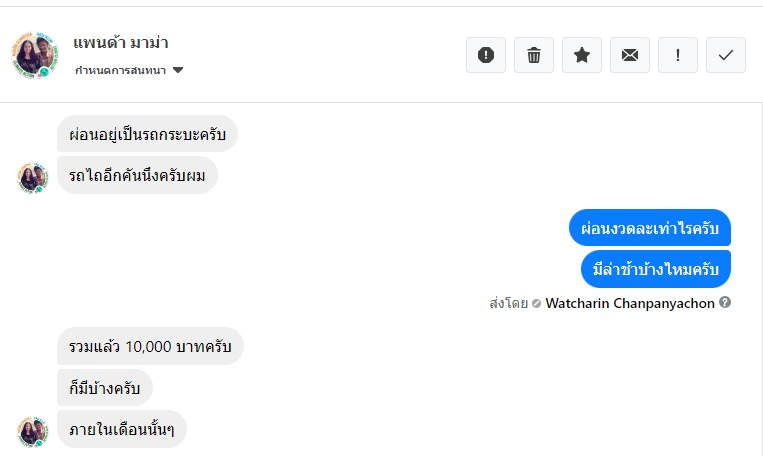Open sender link Watcharin Chanpanyachon
The height and width of the screenshot is (456, 763).
click(x=630, y=303)
